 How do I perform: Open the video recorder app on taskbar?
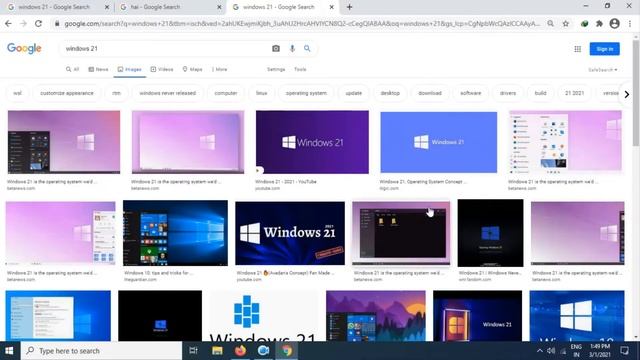263,351
